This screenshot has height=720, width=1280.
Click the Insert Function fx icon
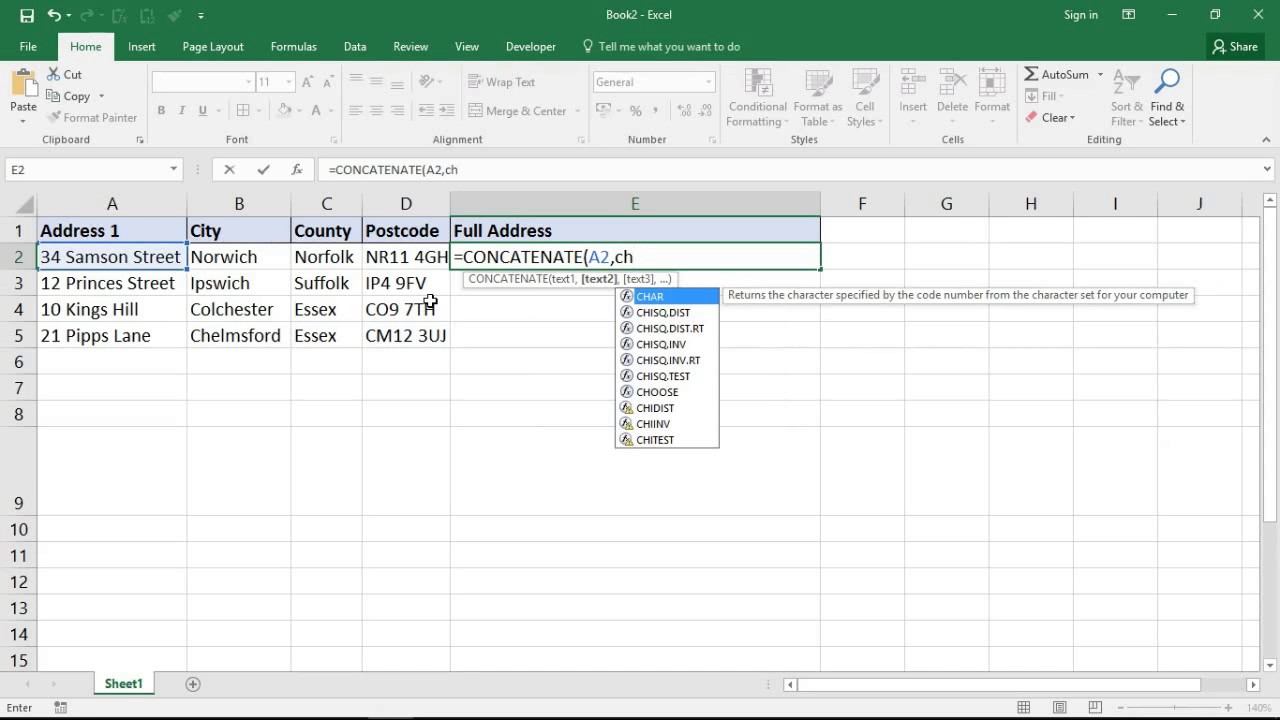[297, 170]
